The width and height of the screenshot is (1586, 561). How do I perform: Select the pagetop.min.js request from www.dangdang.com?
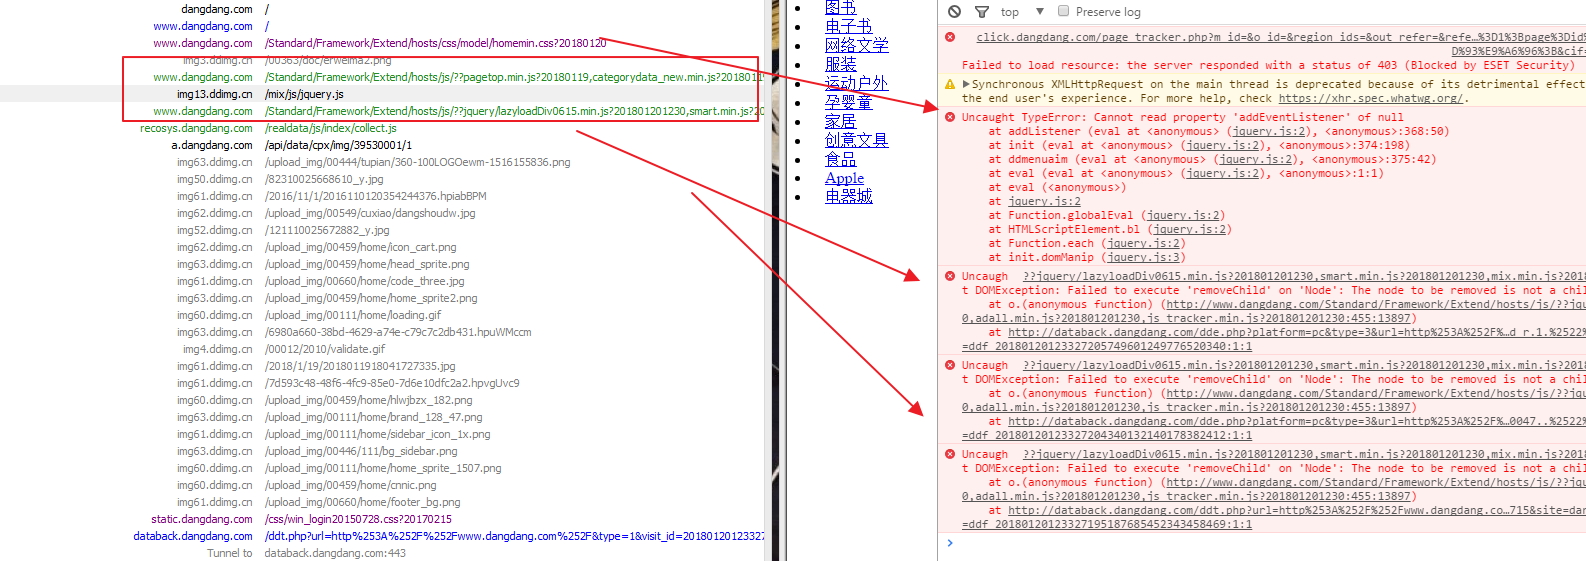[x=382, y=77]
